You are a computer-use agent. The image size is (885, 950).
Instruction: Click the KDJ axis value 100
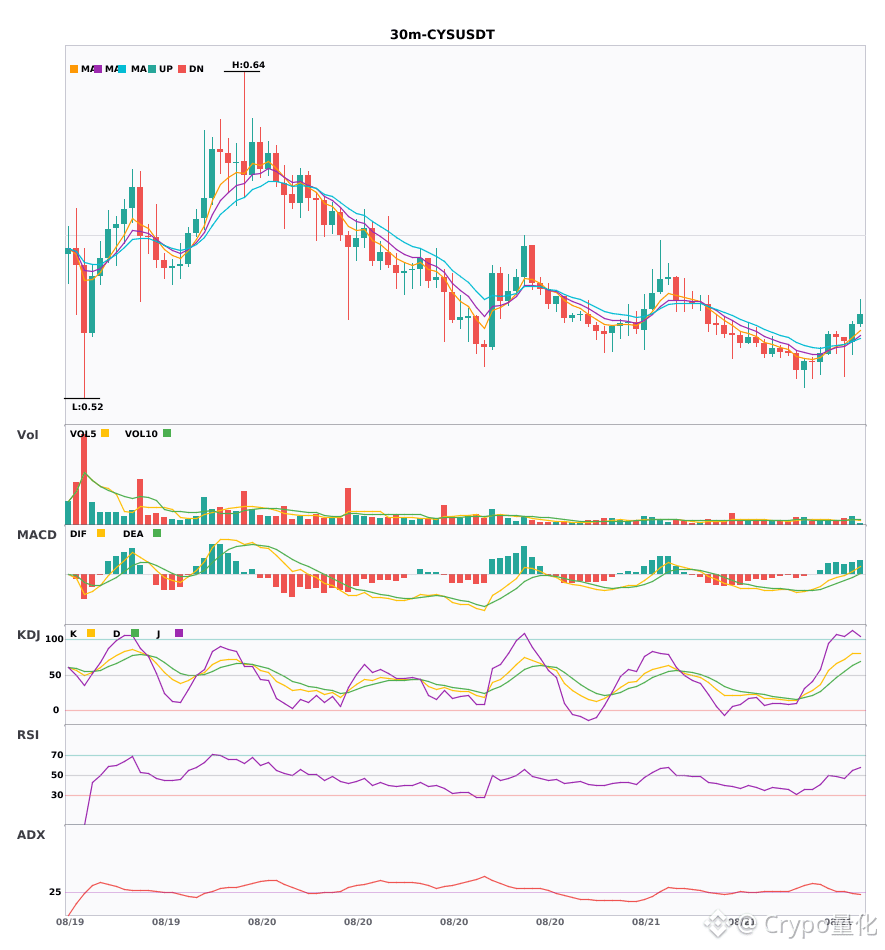pos(55,639)
